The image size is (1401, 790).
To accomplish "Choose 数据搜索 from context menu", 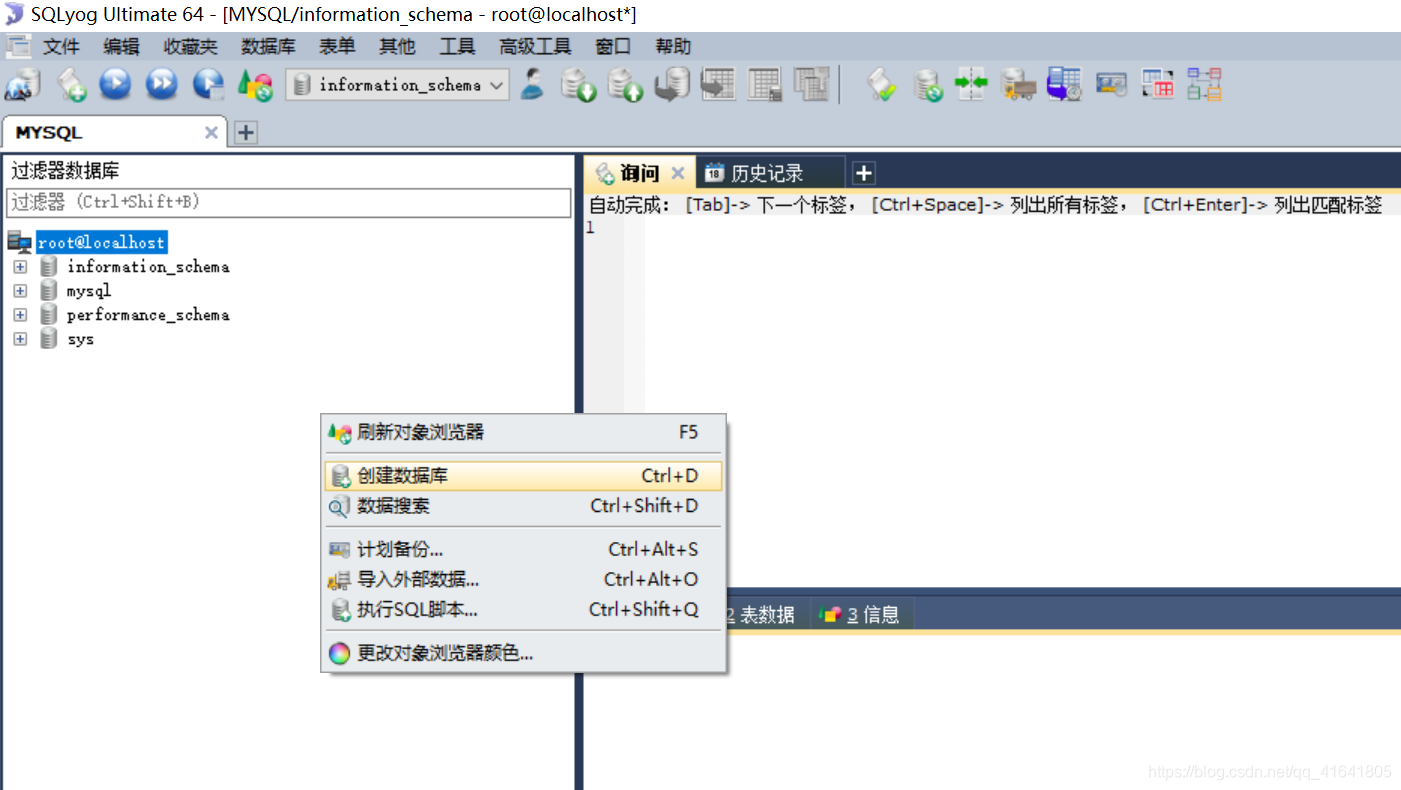I will tap(523, 506).
